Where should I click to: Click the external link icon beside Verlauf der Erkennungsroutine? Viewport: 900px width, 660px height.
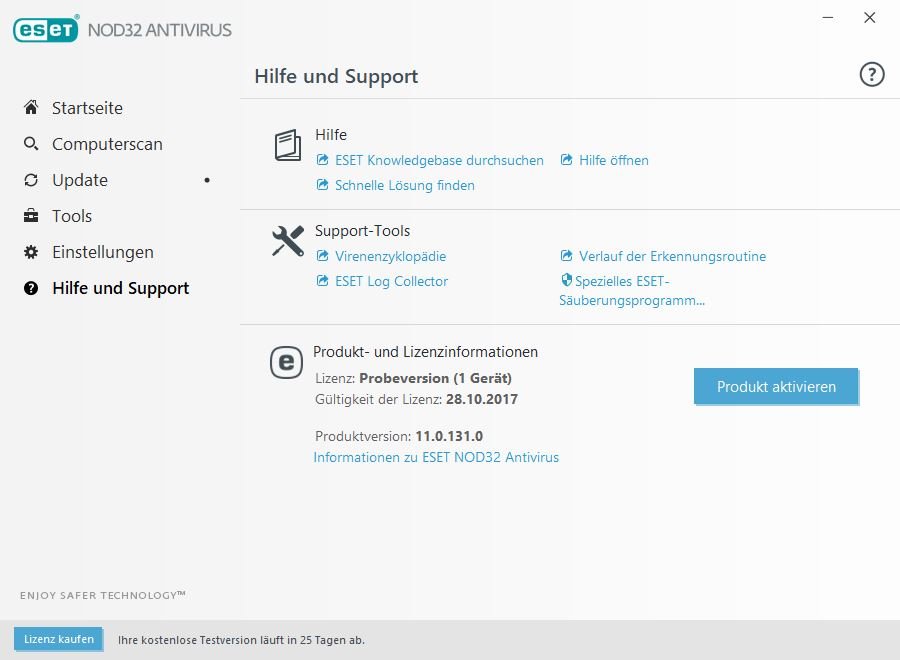[567, 255]
